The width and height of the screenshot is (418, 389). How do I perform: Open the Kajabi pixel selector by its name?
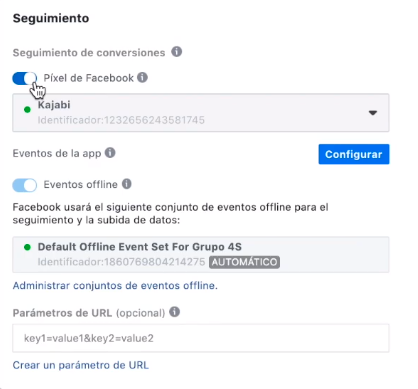(54, 105)
